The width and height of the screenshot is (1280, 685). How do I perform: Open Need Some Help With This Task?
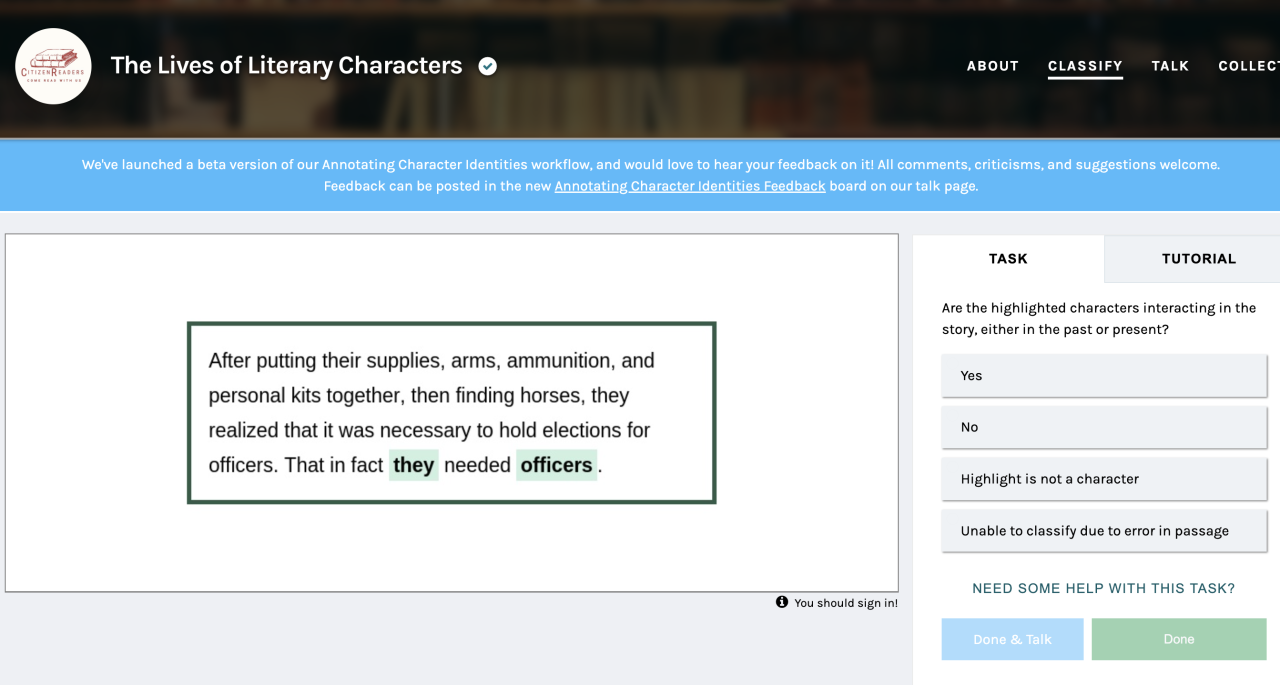(1103, 588)
